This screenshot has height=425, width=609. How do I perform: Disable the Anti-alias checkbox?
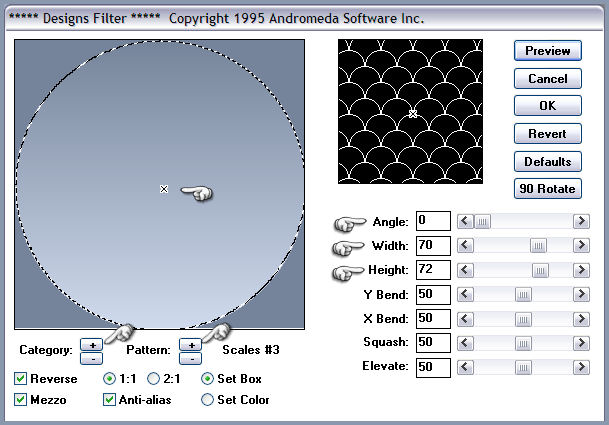(x=109, y=399)
